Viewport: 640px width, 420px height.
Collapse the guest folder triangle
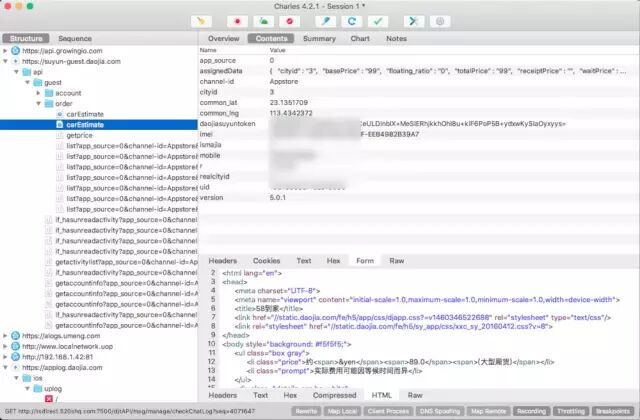(27, 82)
